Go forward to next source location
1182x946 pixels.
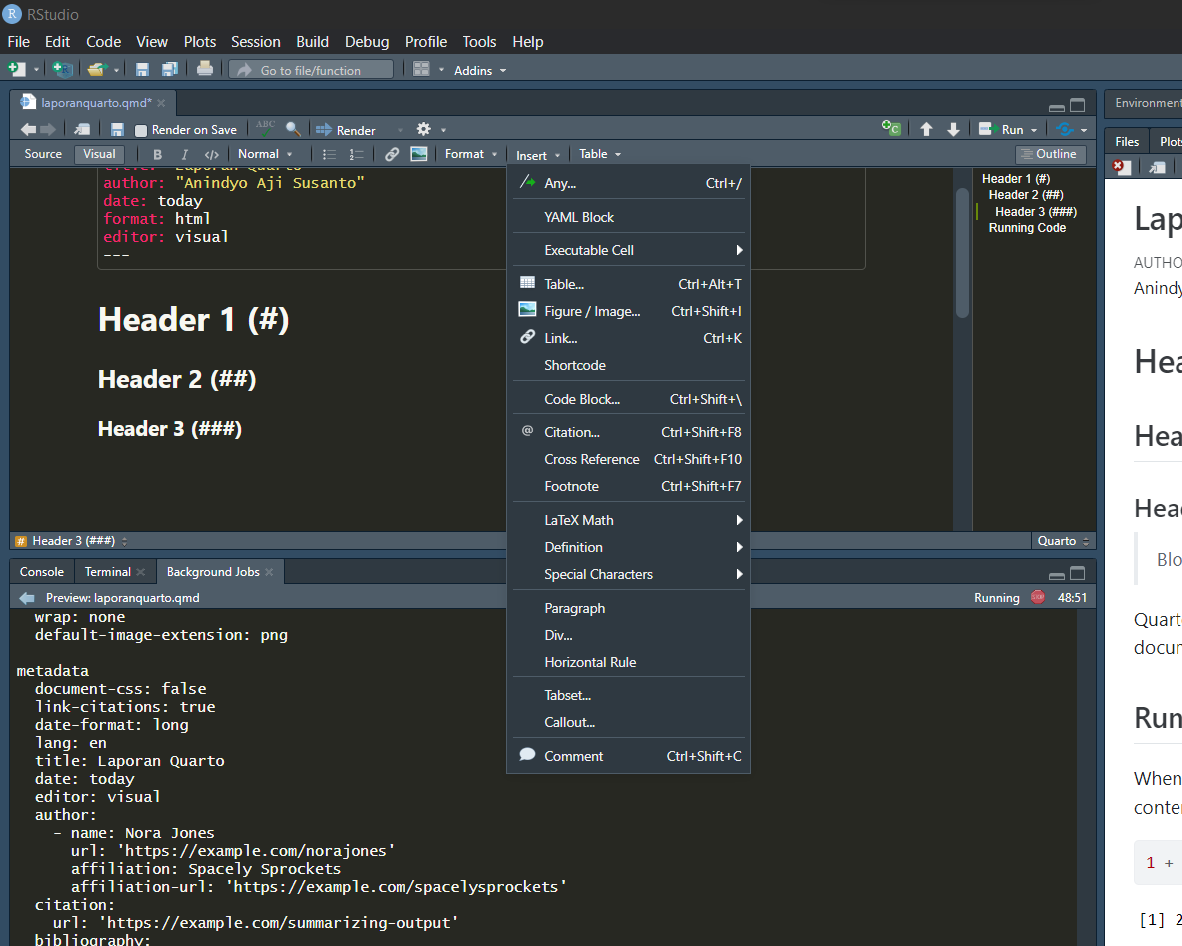(x=47, y=130)
